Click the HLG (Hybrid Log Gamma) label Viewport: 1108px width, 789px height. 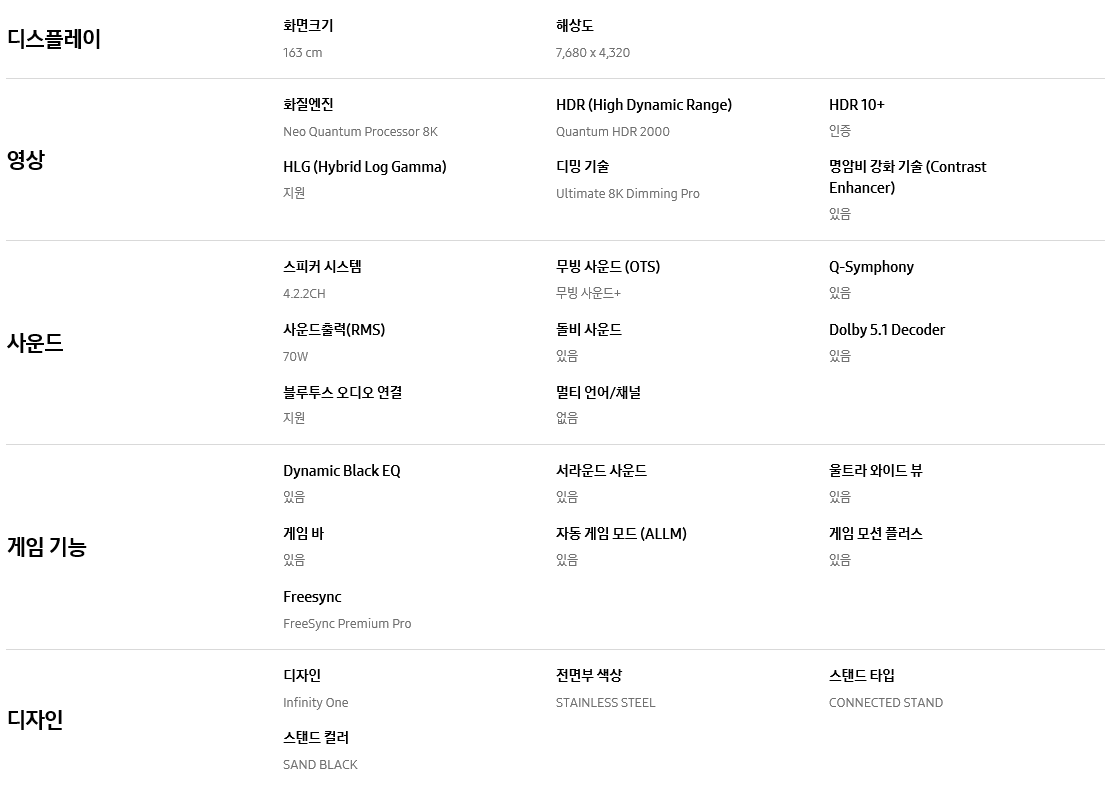tap(365, 167)
